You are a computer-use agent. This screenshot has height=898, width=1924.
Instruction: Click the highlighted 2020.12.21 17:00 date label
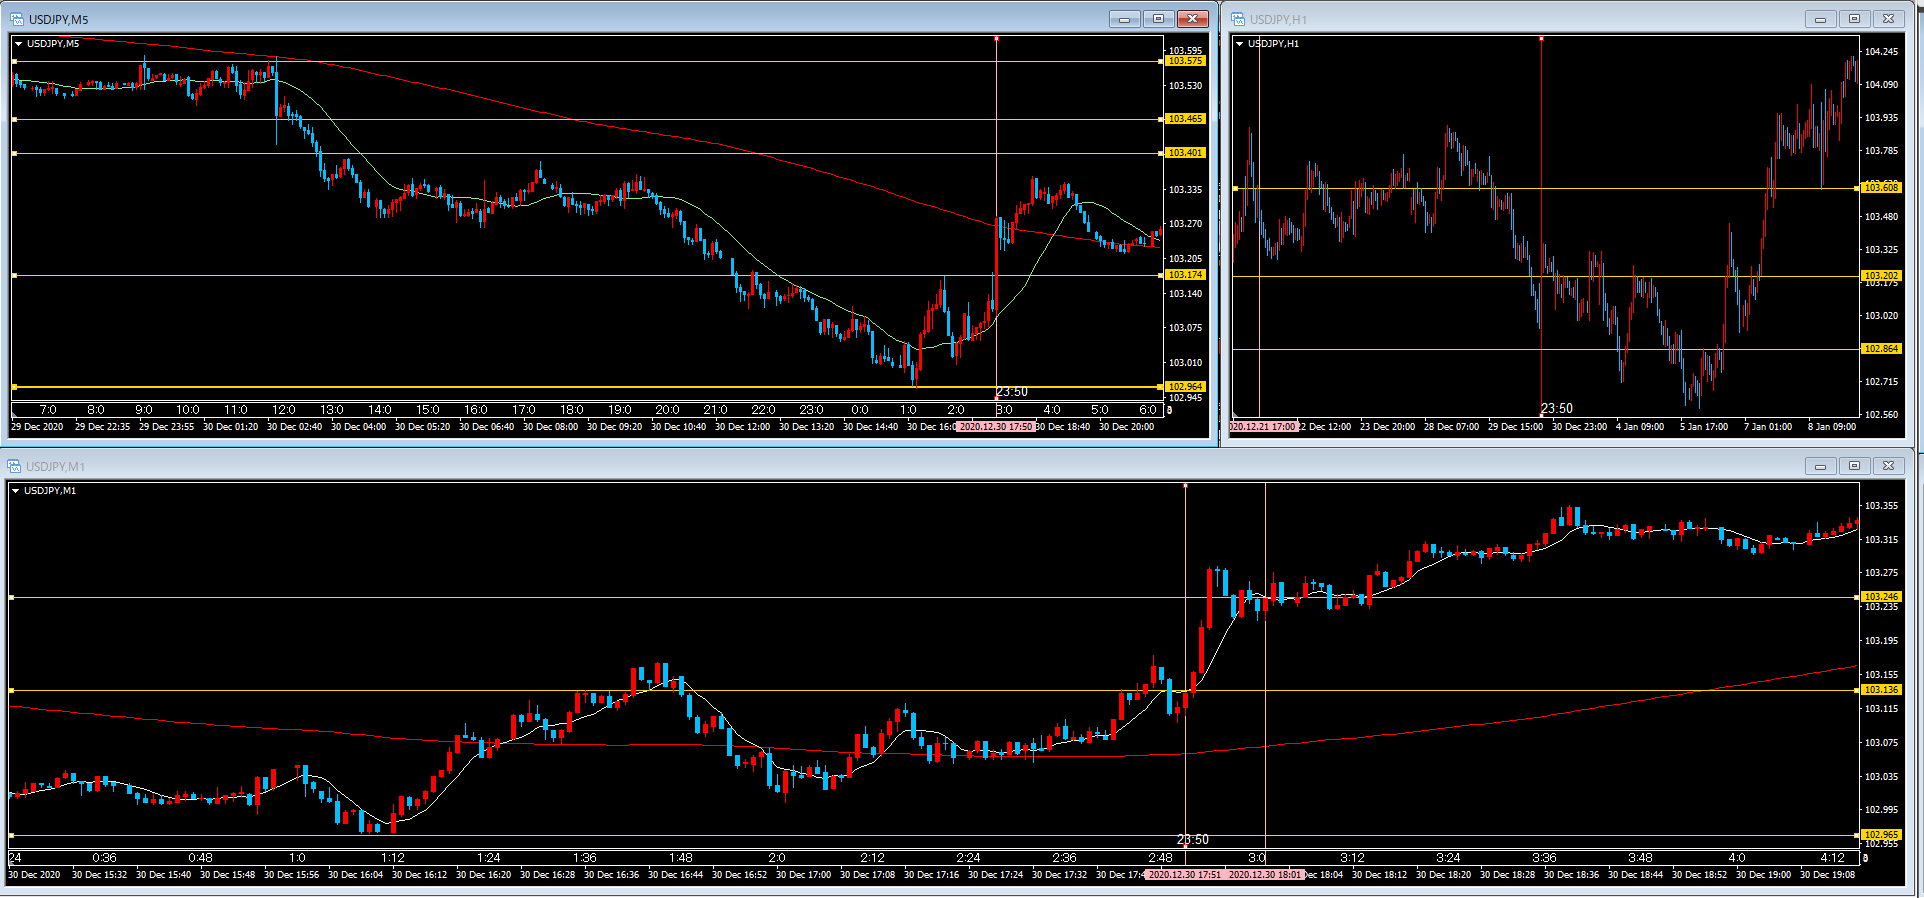pos(1263,427)
